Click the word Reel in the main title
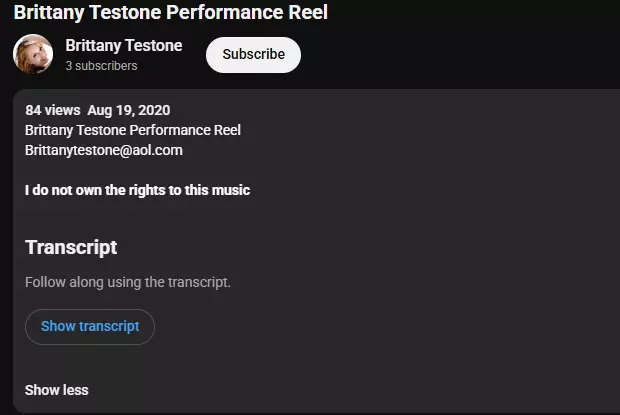This screenshot has height=415, width=620. coord(308,12)
